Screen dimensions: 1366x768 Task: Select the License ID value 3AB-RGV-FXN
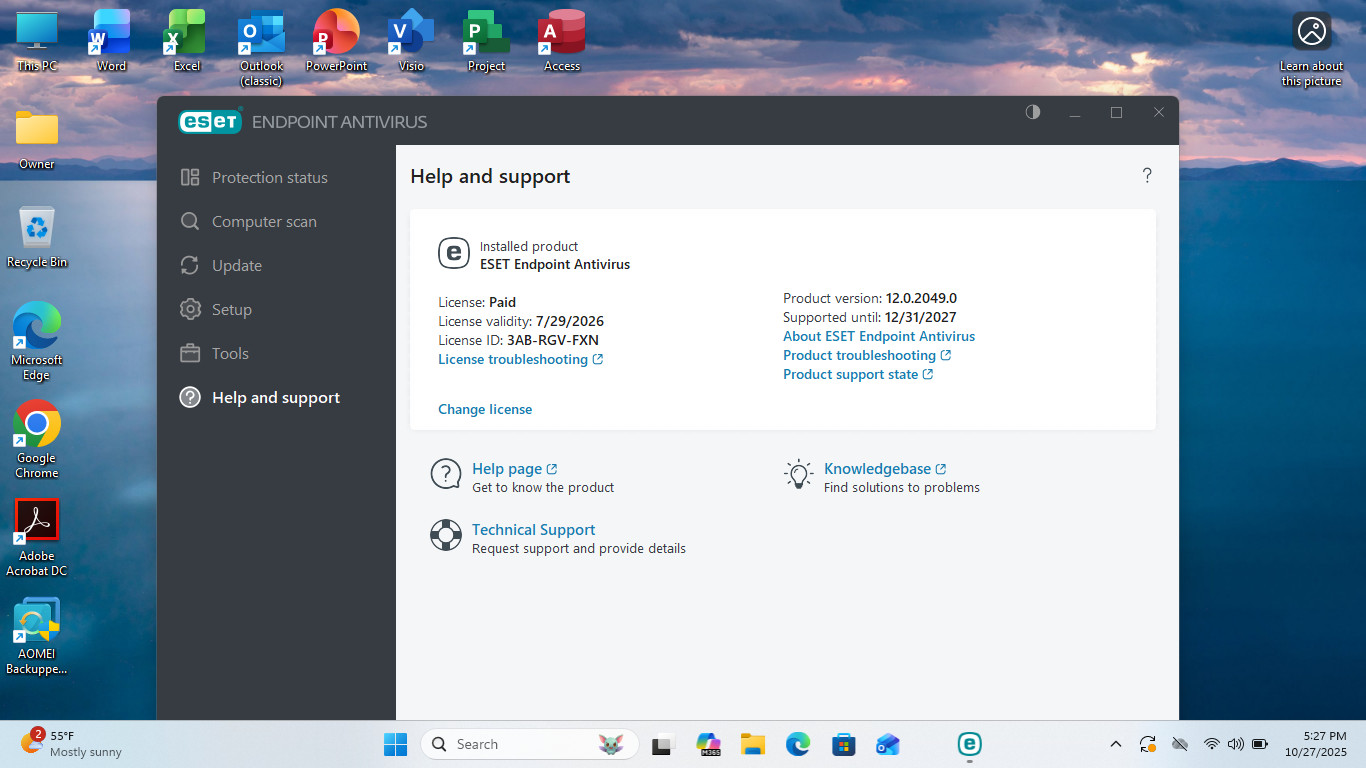click(x=553, y=340)
